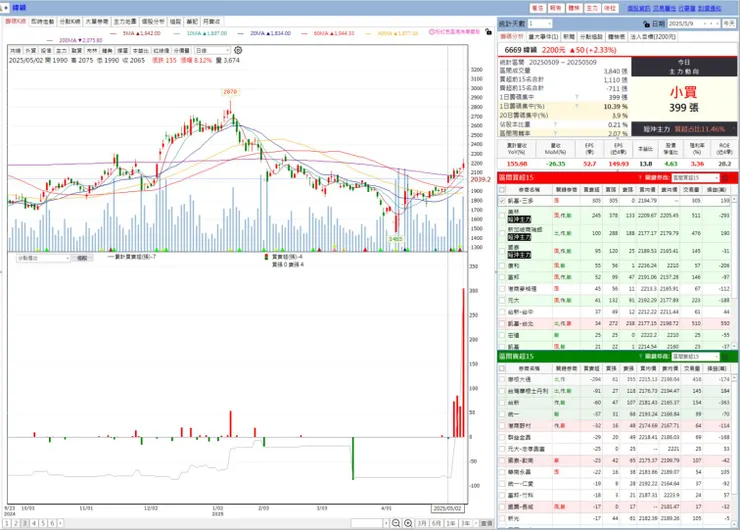This screenshot has height=530, width=740.
Task: Switch to 個股分析 tab
Action: click(x=153, y=21)
